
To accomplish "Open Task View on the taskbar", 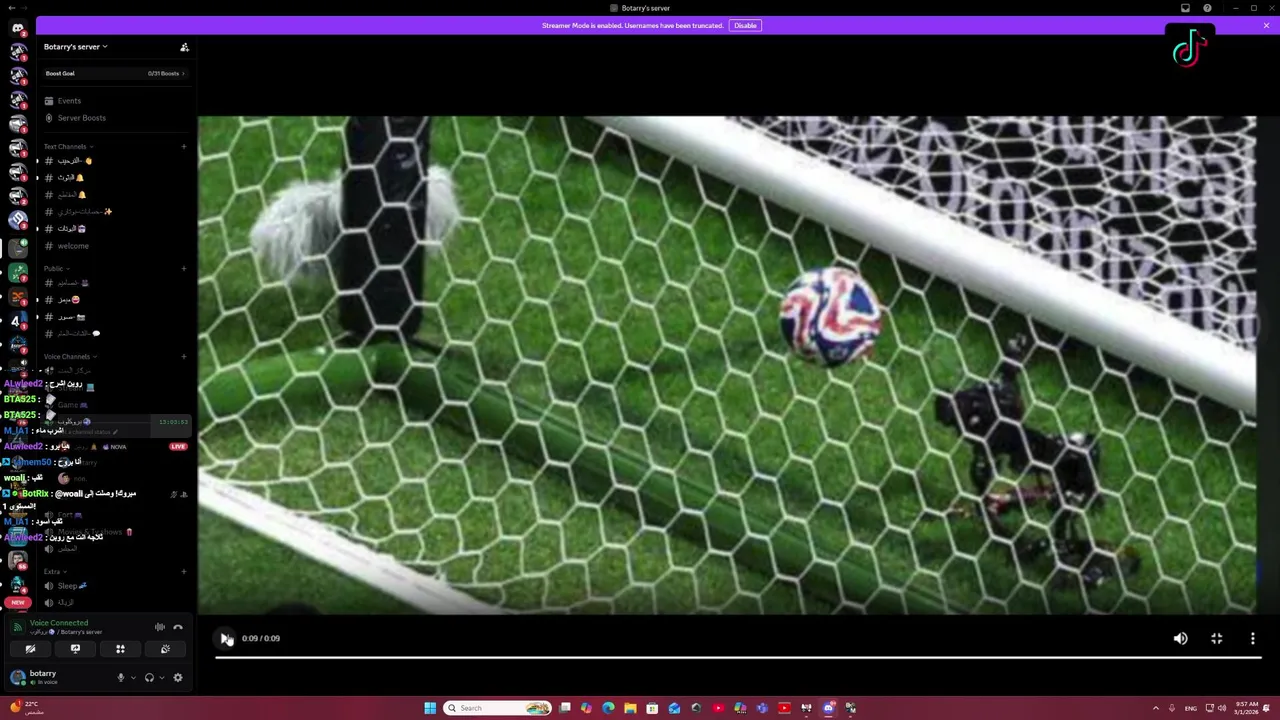I will pos(565,708).
